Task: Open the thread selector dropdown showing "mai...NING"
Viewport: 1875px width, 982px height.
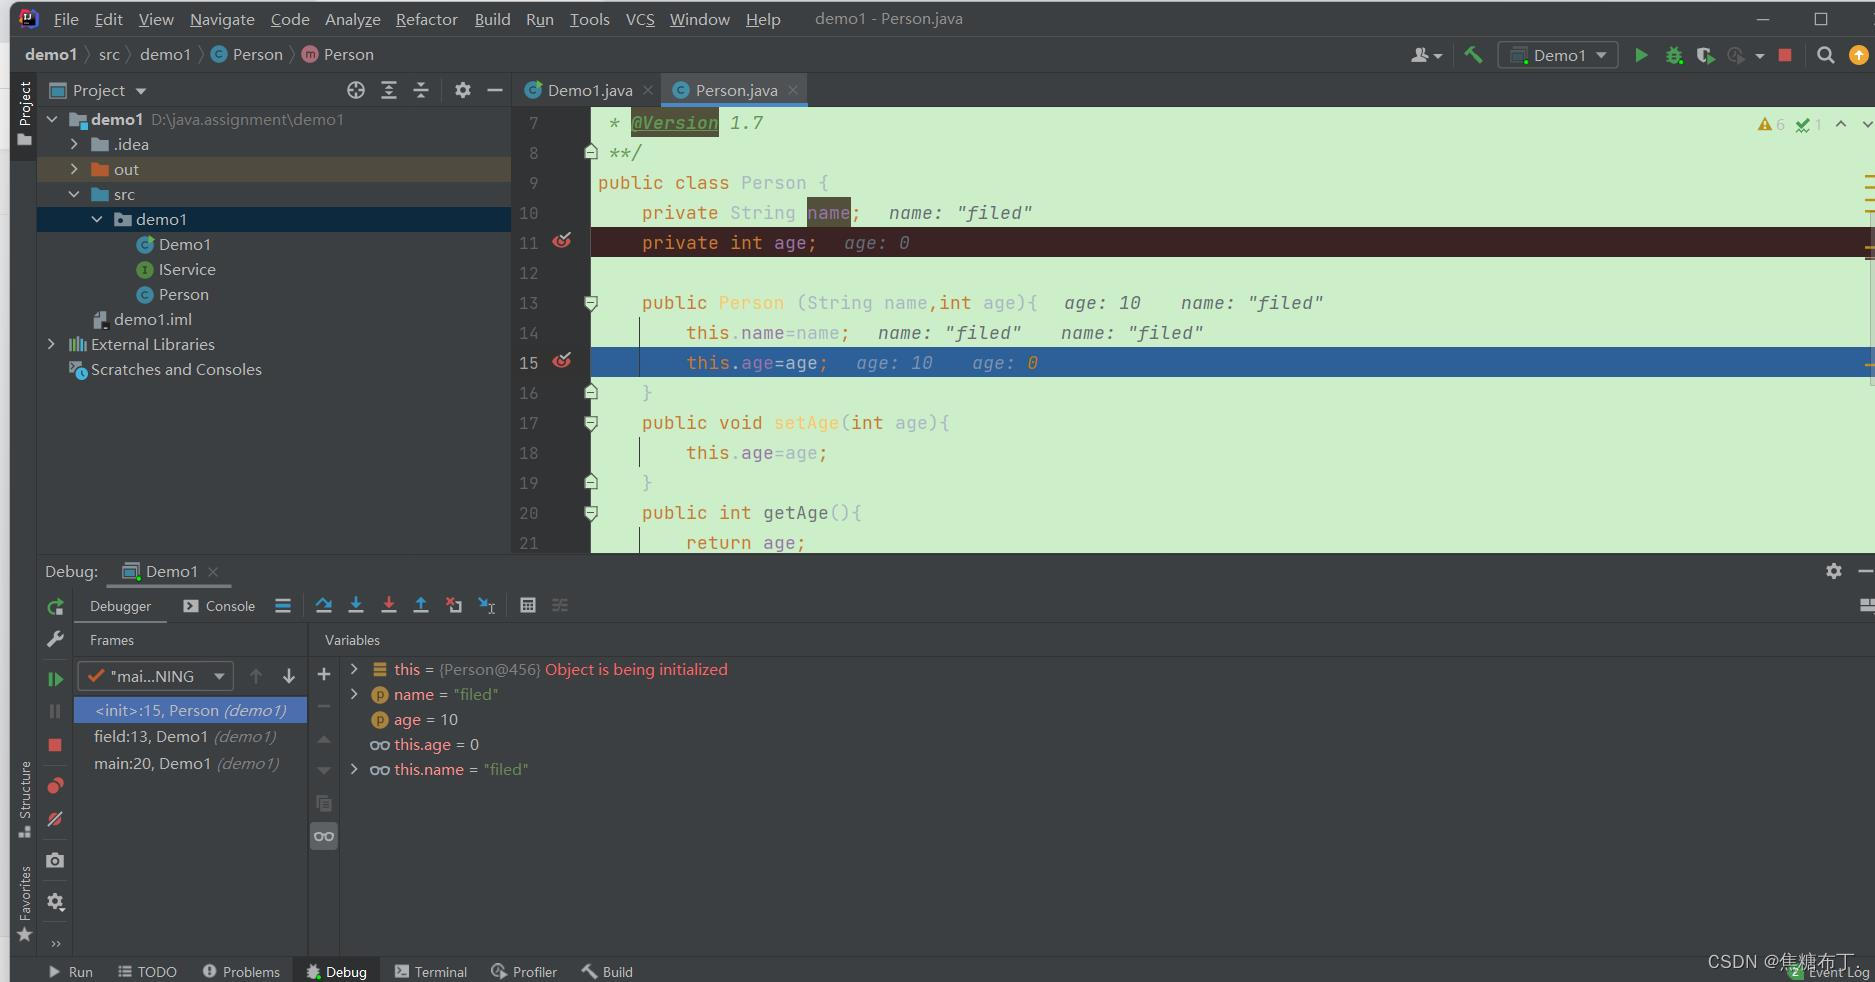Action: coord(156,676)
